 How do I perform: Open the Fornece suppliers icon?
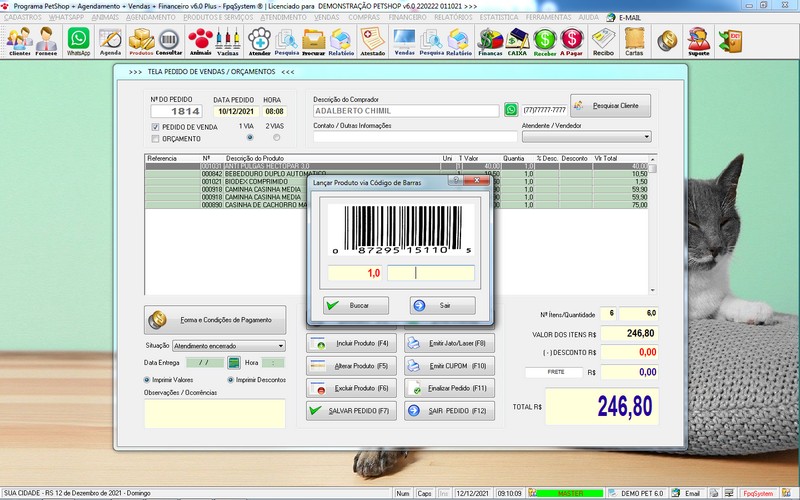click(46, 41)
